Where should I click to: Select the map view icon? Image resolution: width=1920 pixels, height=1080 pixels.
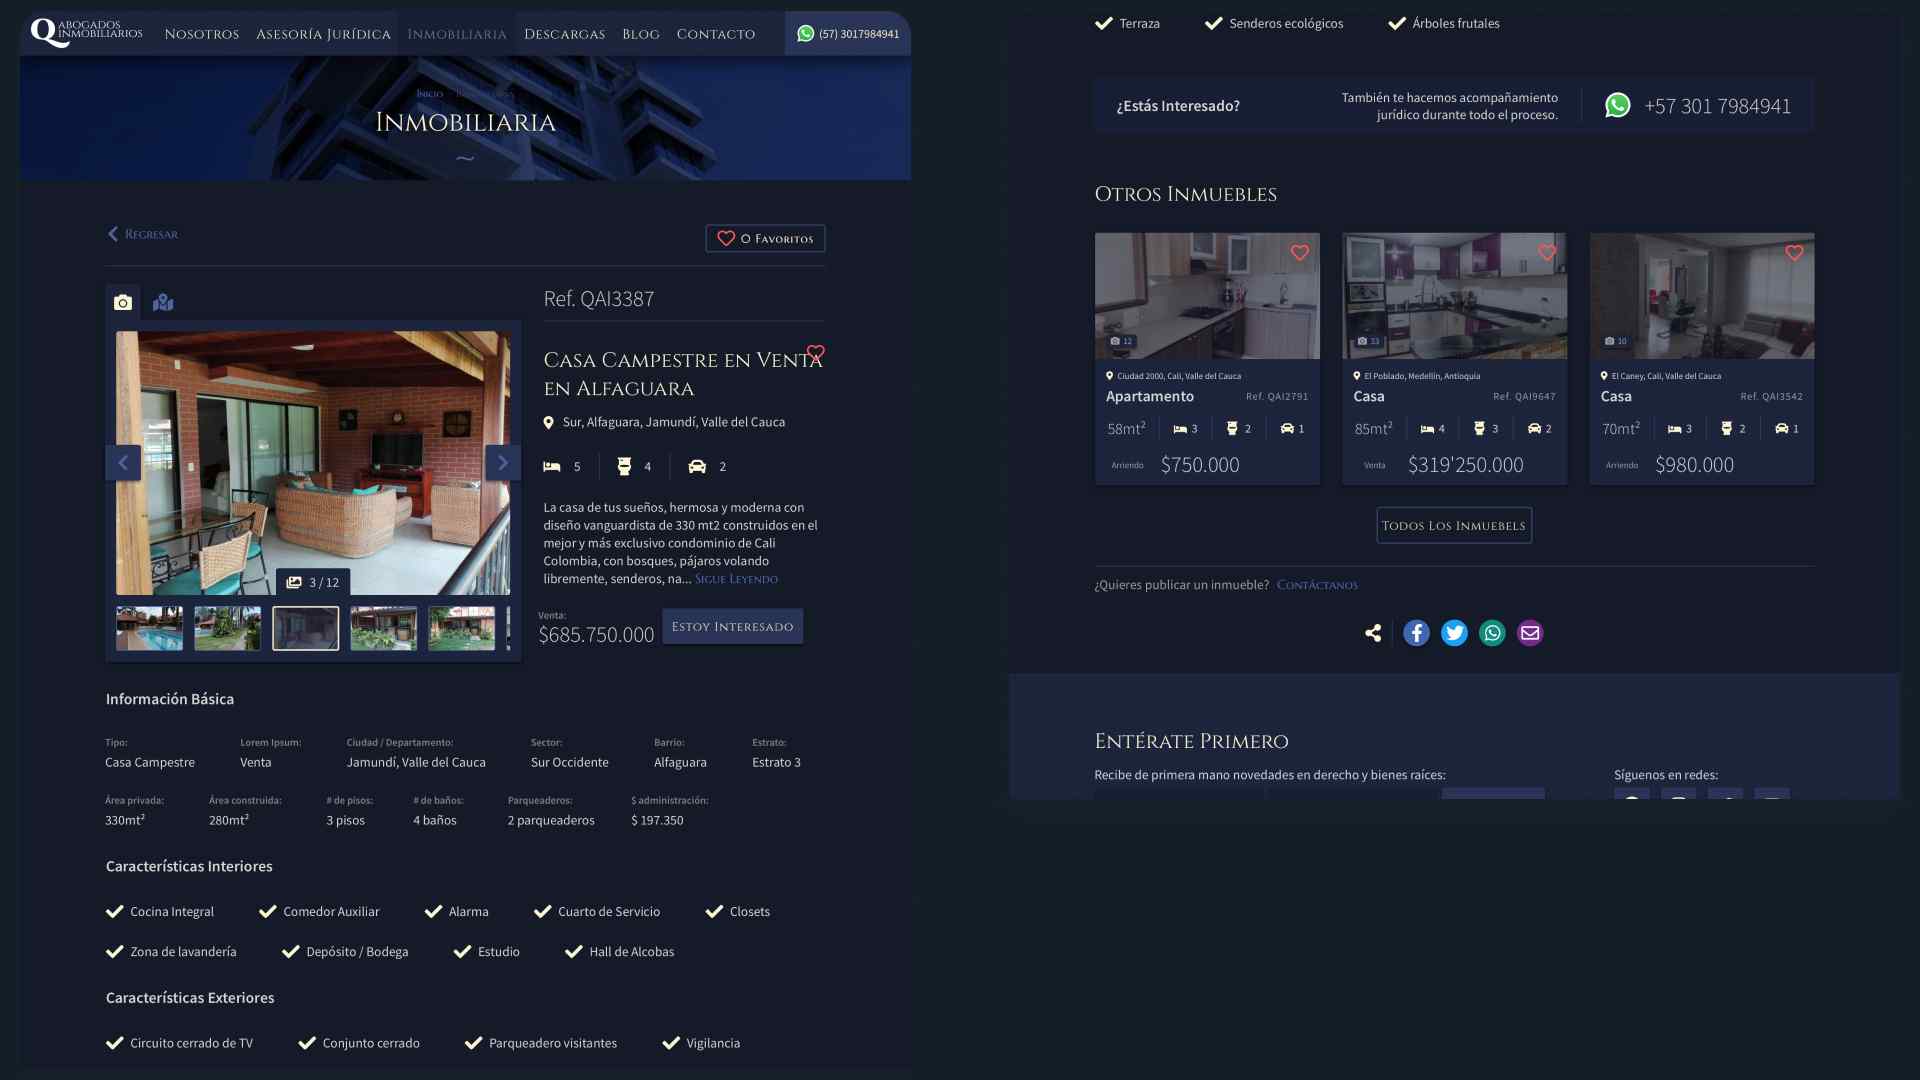(161, 301)
